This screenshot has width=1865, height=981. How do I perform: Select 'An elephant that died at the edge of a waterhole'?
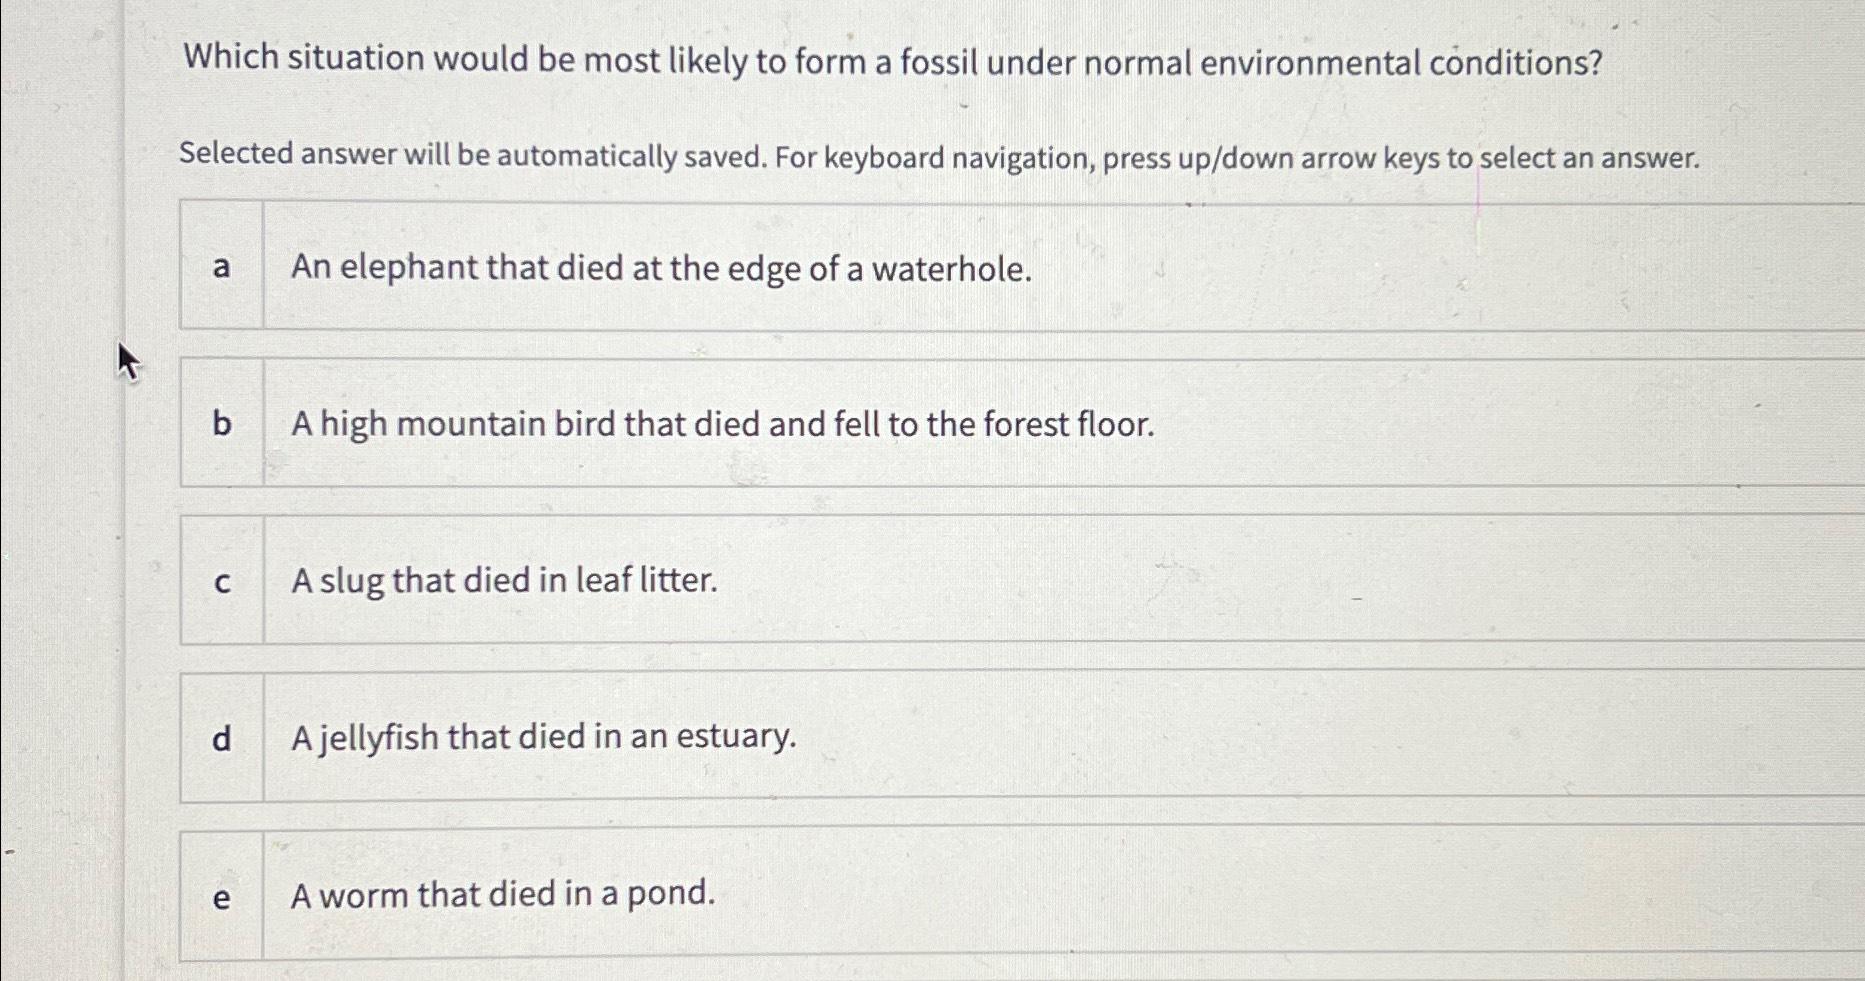click(x=660, y=268)
